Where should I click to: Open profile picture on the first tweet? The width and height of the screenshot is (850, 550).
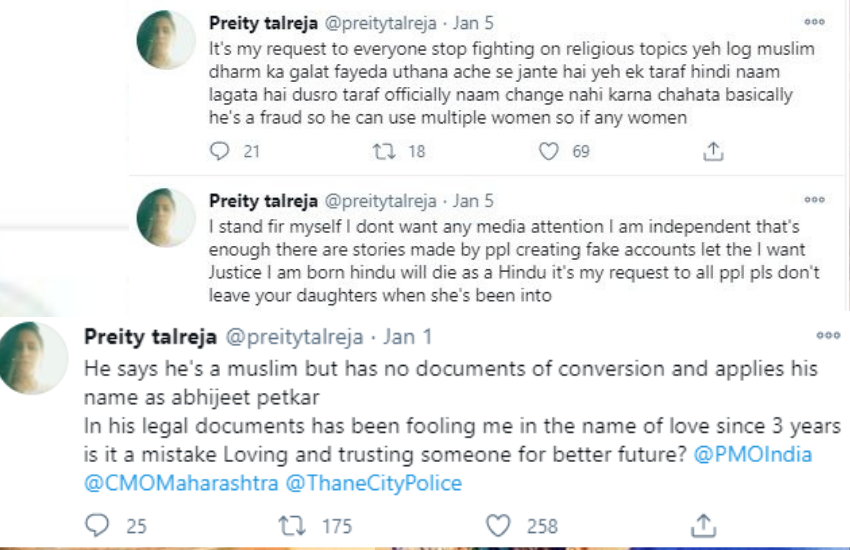(166, 40)
